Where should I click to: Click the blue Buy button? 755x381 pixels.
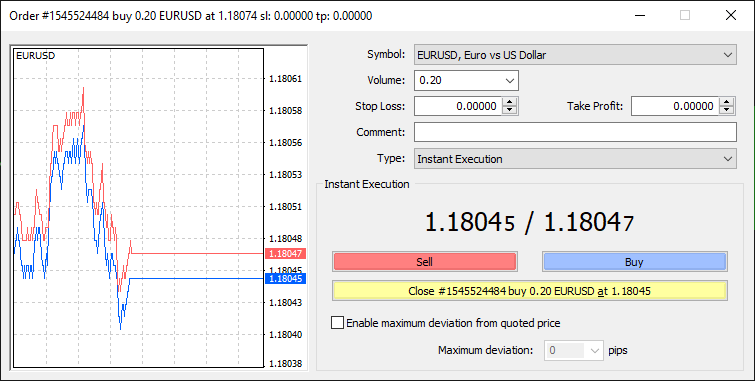pos(635,262)
